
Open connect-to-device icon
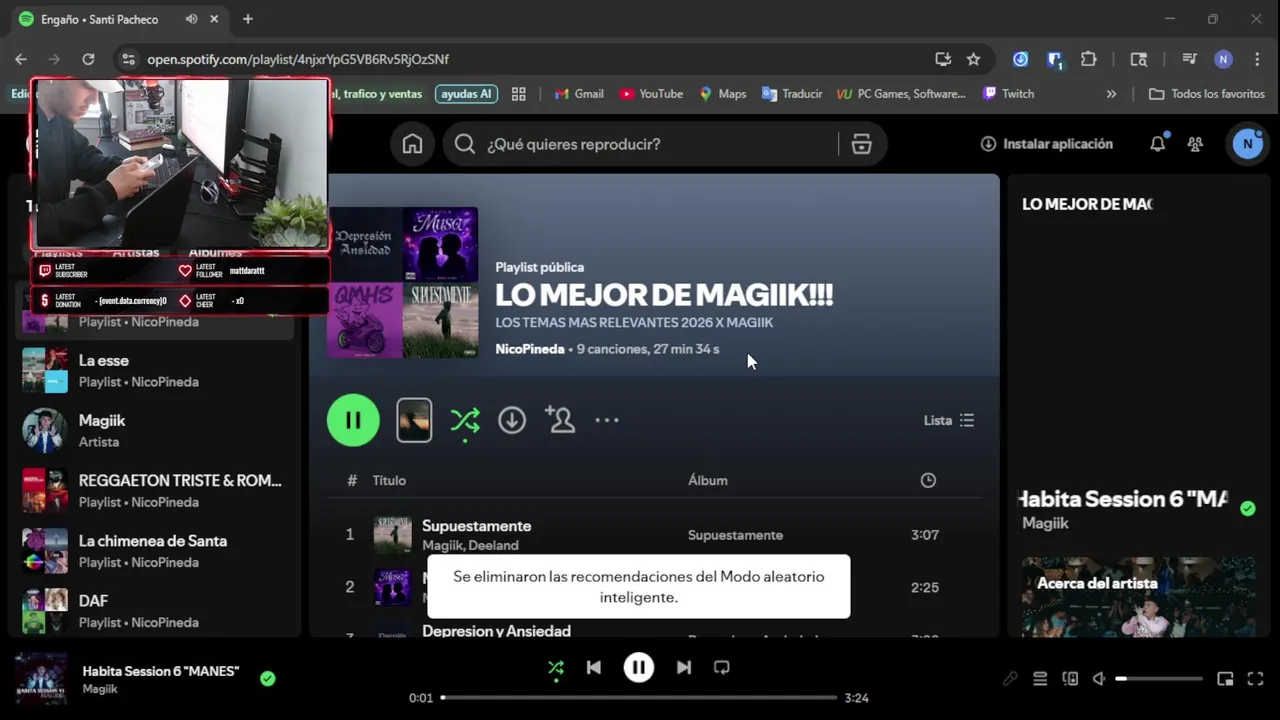coord(1070,679)
